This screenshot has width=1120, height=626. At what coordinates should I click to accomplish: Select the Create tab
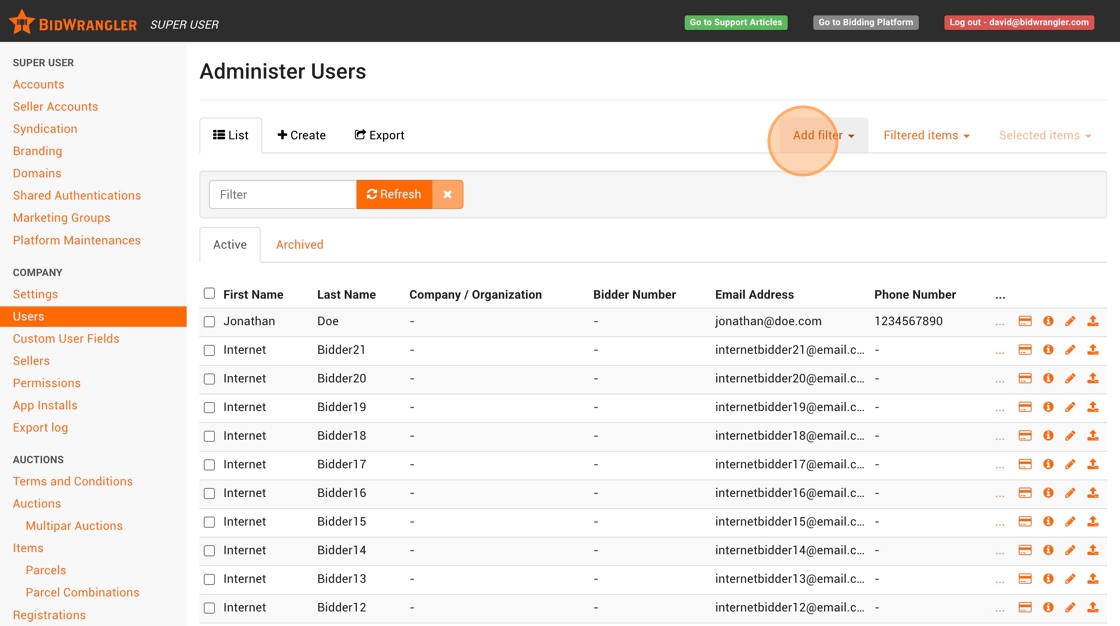click(x=302, y=136)
